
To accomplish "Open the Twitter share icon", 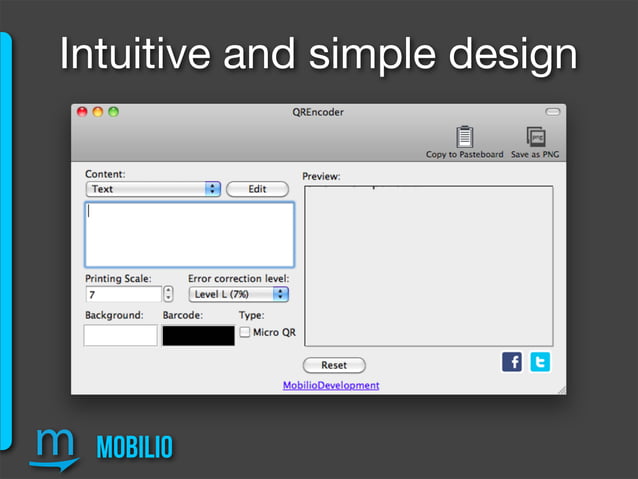I will point(540,362).
